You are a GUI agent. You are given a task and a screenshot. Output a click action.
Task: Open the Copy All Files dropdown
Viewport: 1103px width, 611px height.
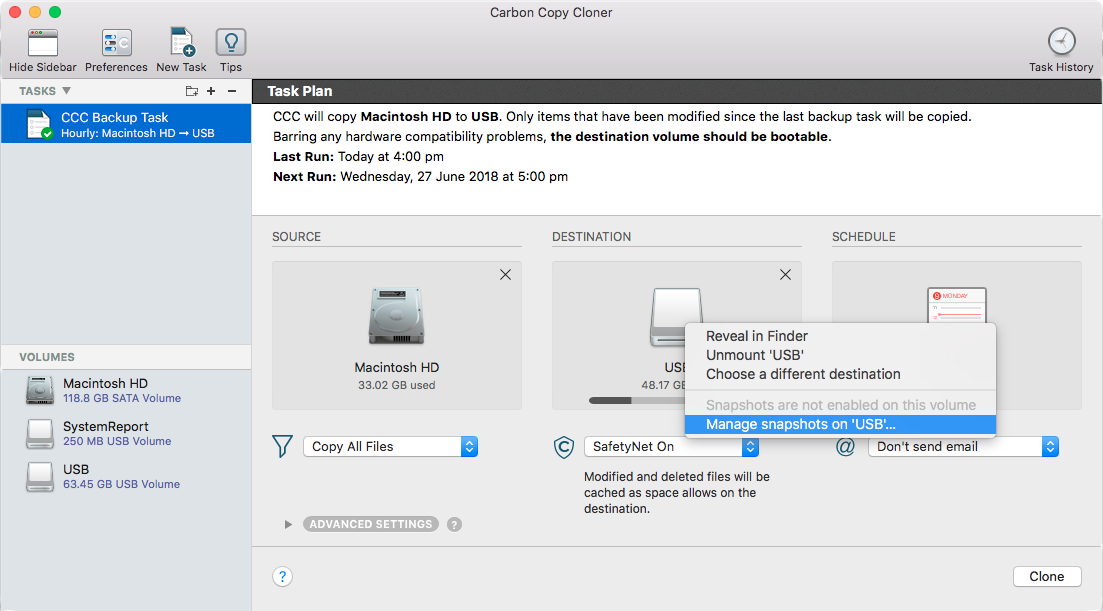click(x=390, y=446)
